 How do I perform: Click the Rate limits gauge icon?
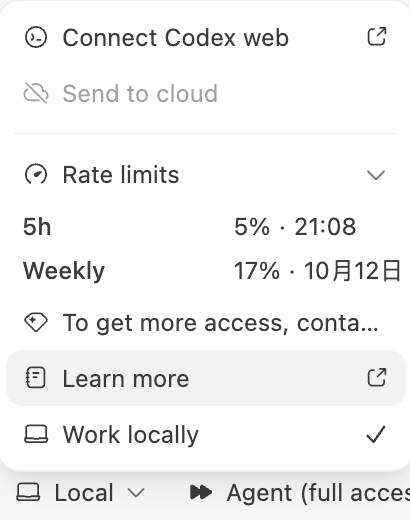point(36,174)
